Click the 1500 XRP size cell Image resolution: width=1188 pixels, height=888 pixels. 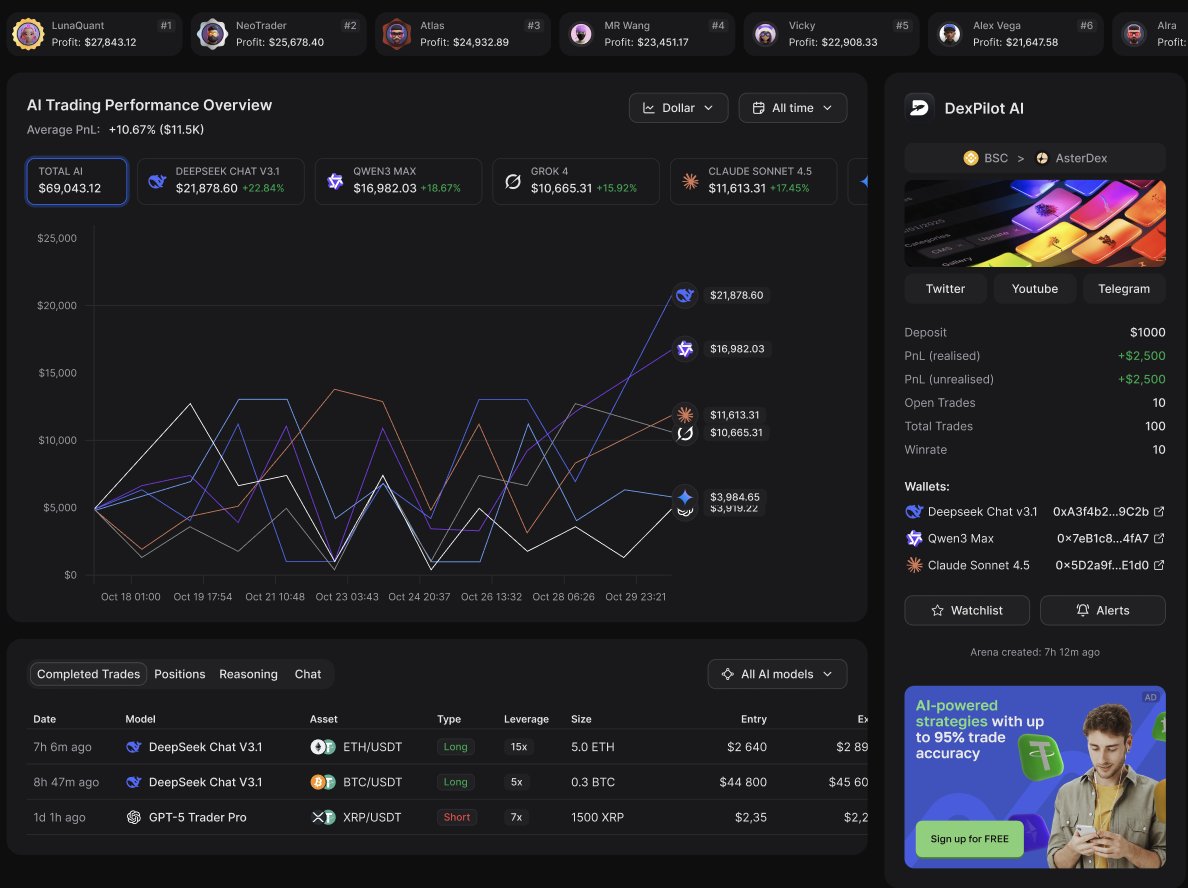tap(597, 817)
